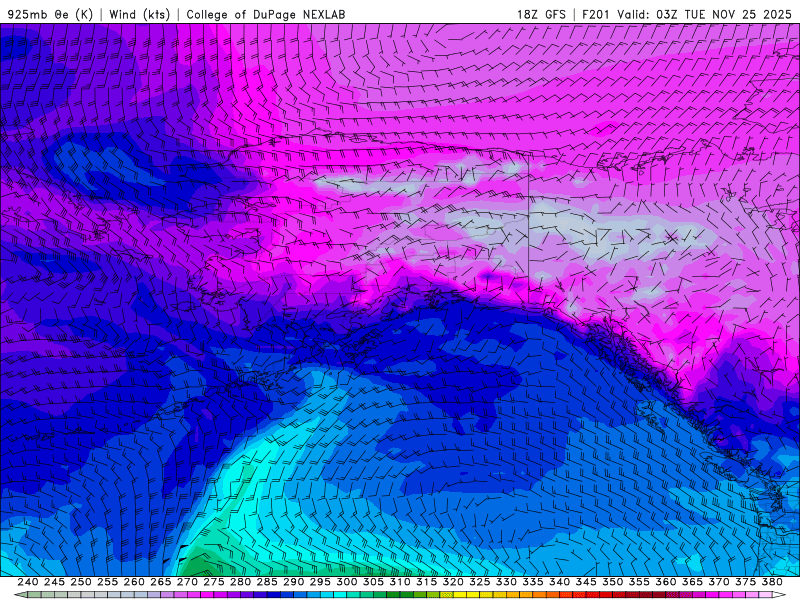
Task: Click 'College of DuPage NEXLAB' header text
Action: 266,14
